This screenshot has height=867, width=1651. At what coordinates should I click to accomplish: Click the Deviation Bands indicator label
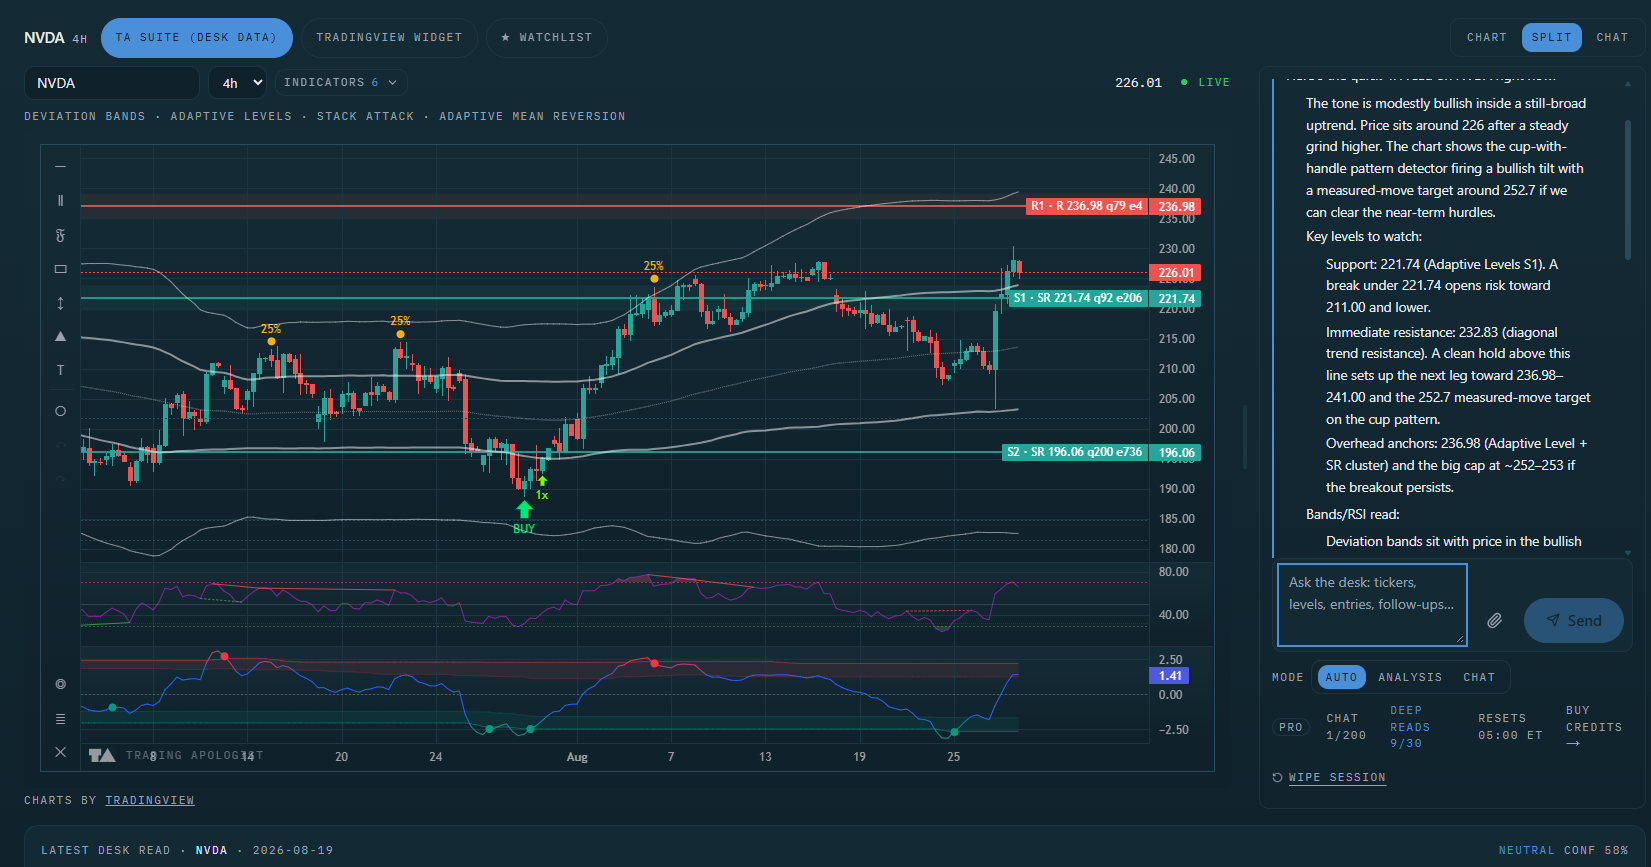(85, 117)
